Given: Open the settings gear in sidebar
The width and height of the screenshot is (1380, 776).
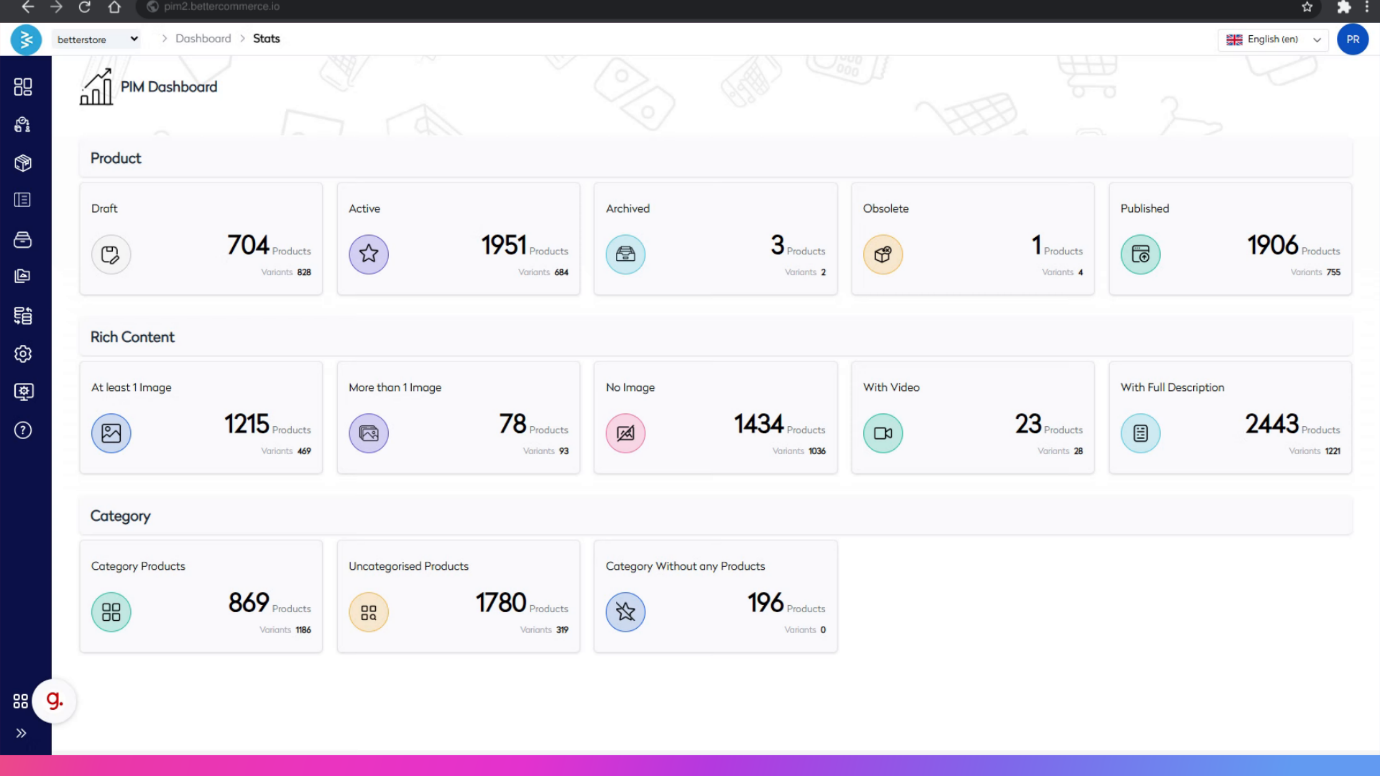Looking at the screenshot, I should pos(23,354).
